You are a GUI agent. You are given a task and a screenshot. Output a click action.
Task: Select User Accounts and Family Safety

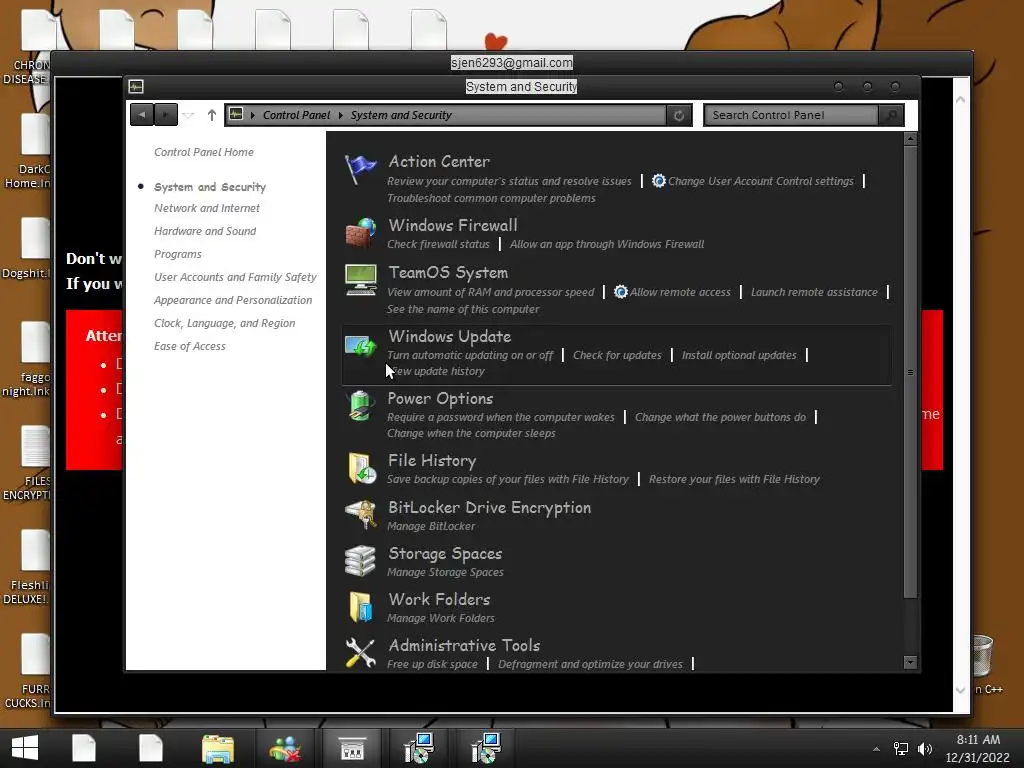235,278
